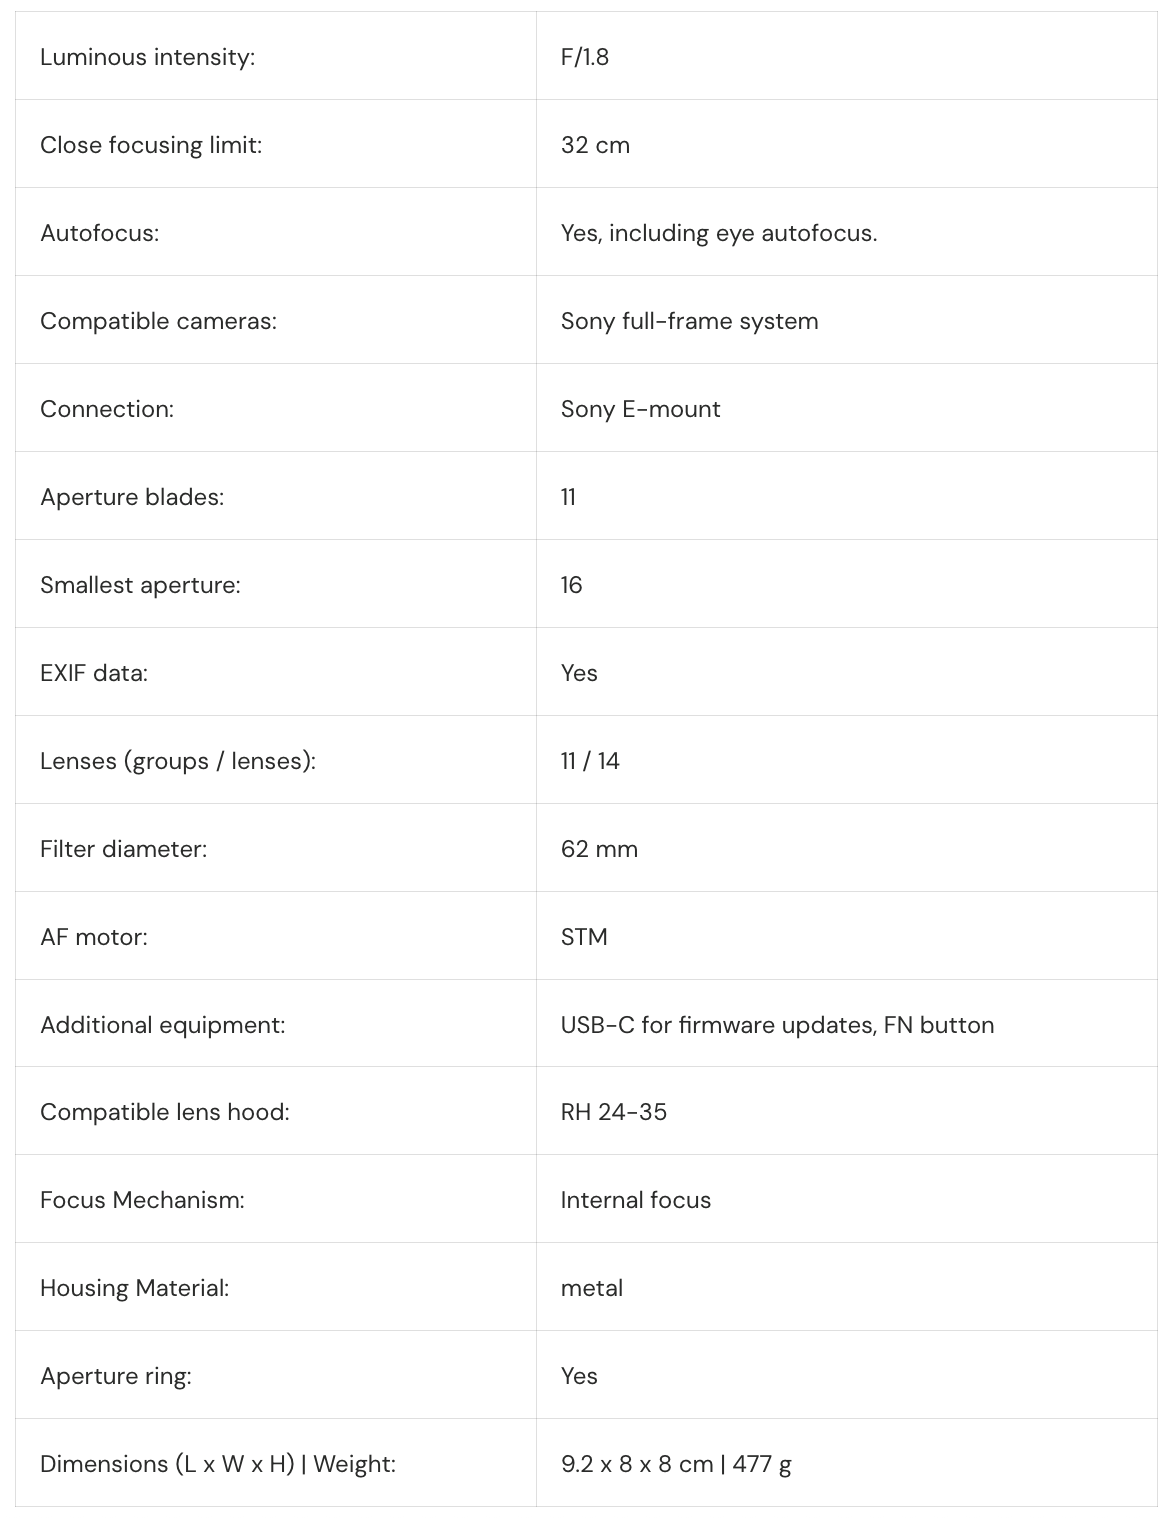Screen dimensions: 1166x1518
Task: Click "Sony full-frame system" value
Action: 689,321
